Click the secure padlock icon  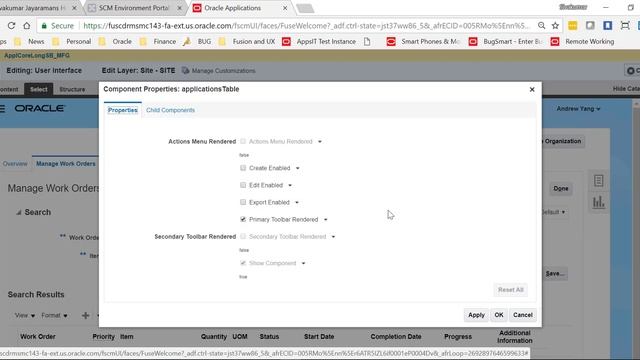[x=44, y=26]
